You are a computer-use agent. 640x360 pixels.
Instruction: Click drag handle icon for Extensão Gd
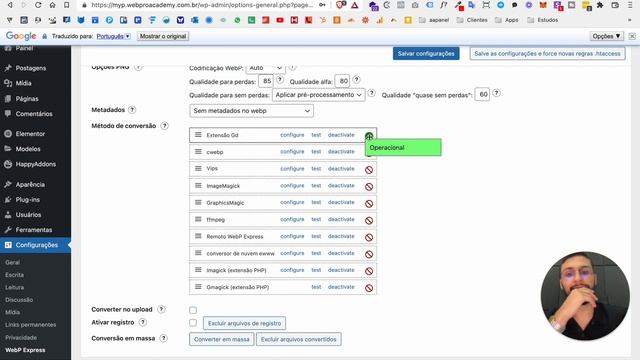pos(198,135)
